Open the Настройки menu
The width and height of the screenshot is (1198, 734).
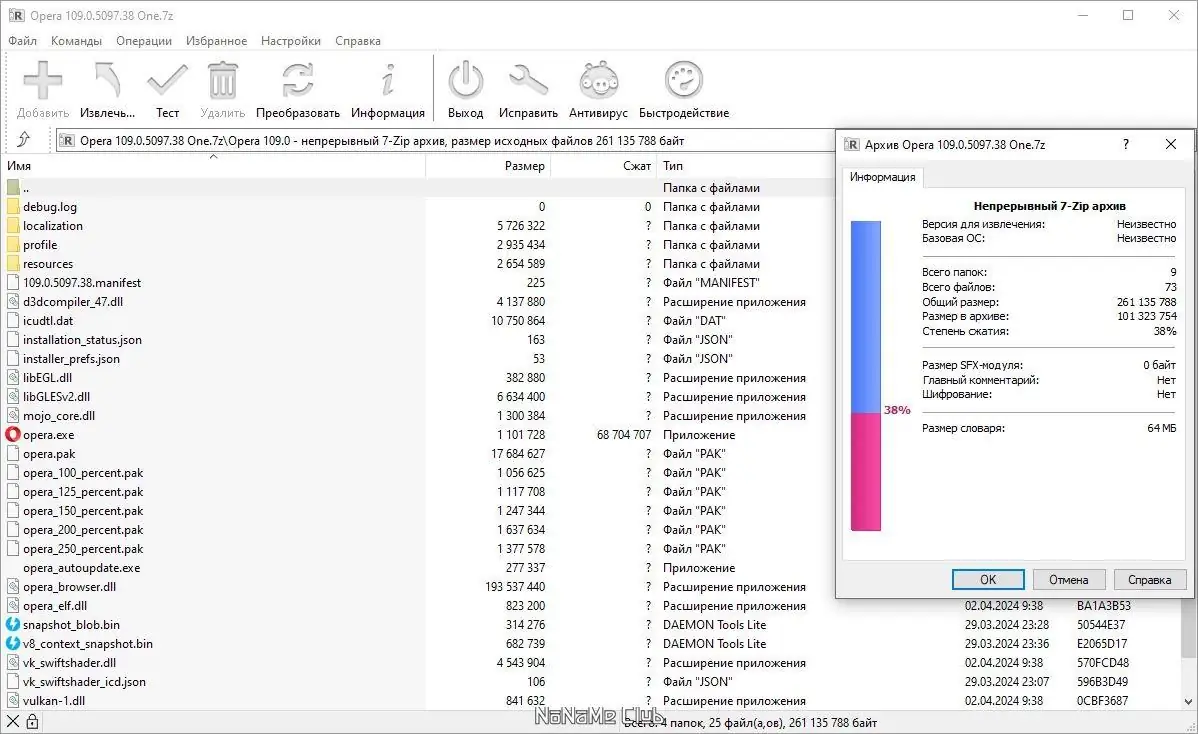[290, 41]
